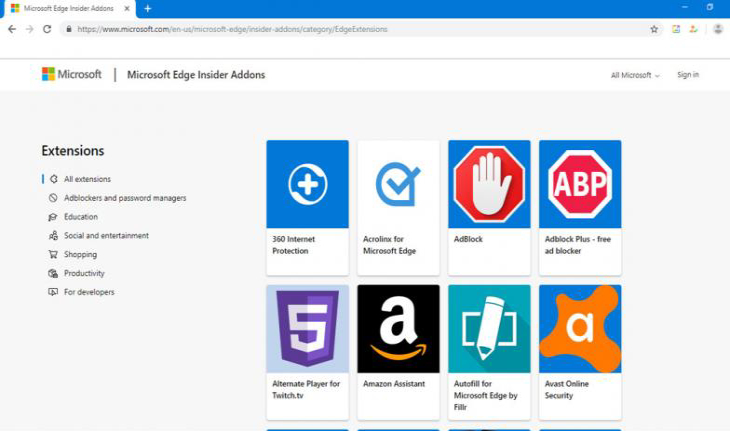Expand the All Microsoft dropdown
The width and height of the screenshot is (730, 431).
pos(635,75)
